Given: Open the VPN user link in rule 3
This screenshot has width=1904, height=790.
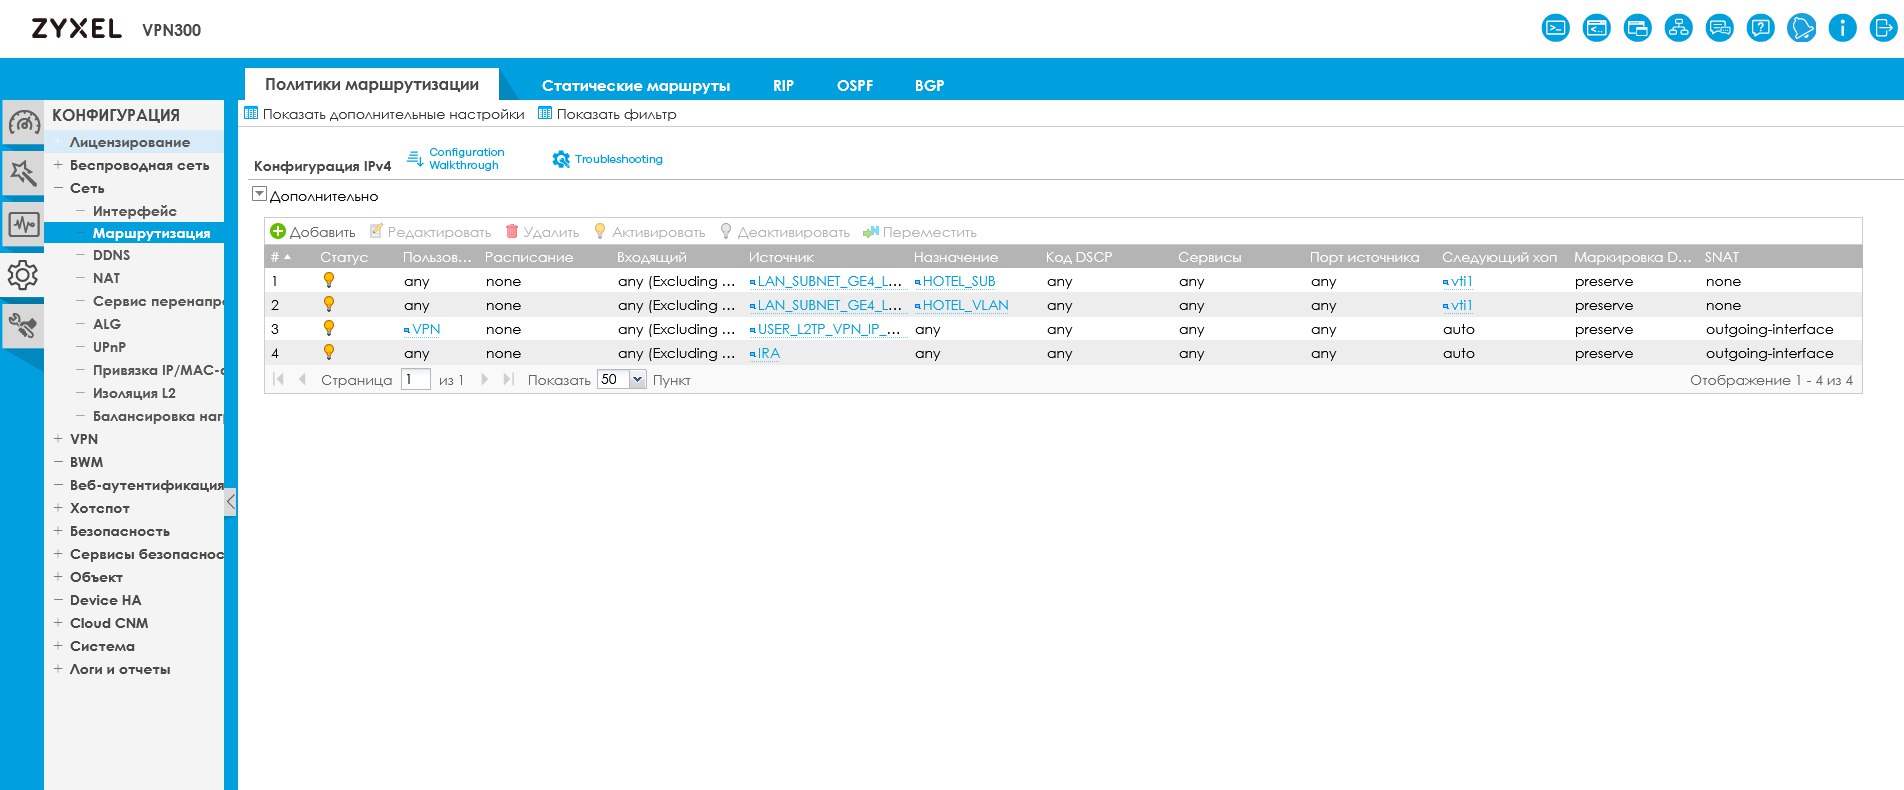Looking at the screenshot, I should 425,329.
